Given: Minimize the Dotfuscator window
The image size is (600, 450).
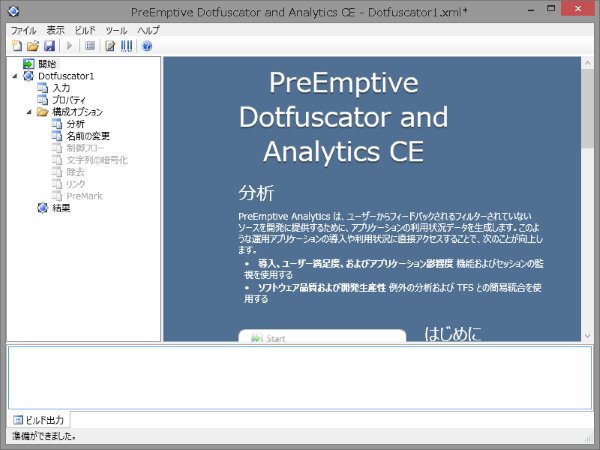Looking at the screenshot, I should (531, 9).
